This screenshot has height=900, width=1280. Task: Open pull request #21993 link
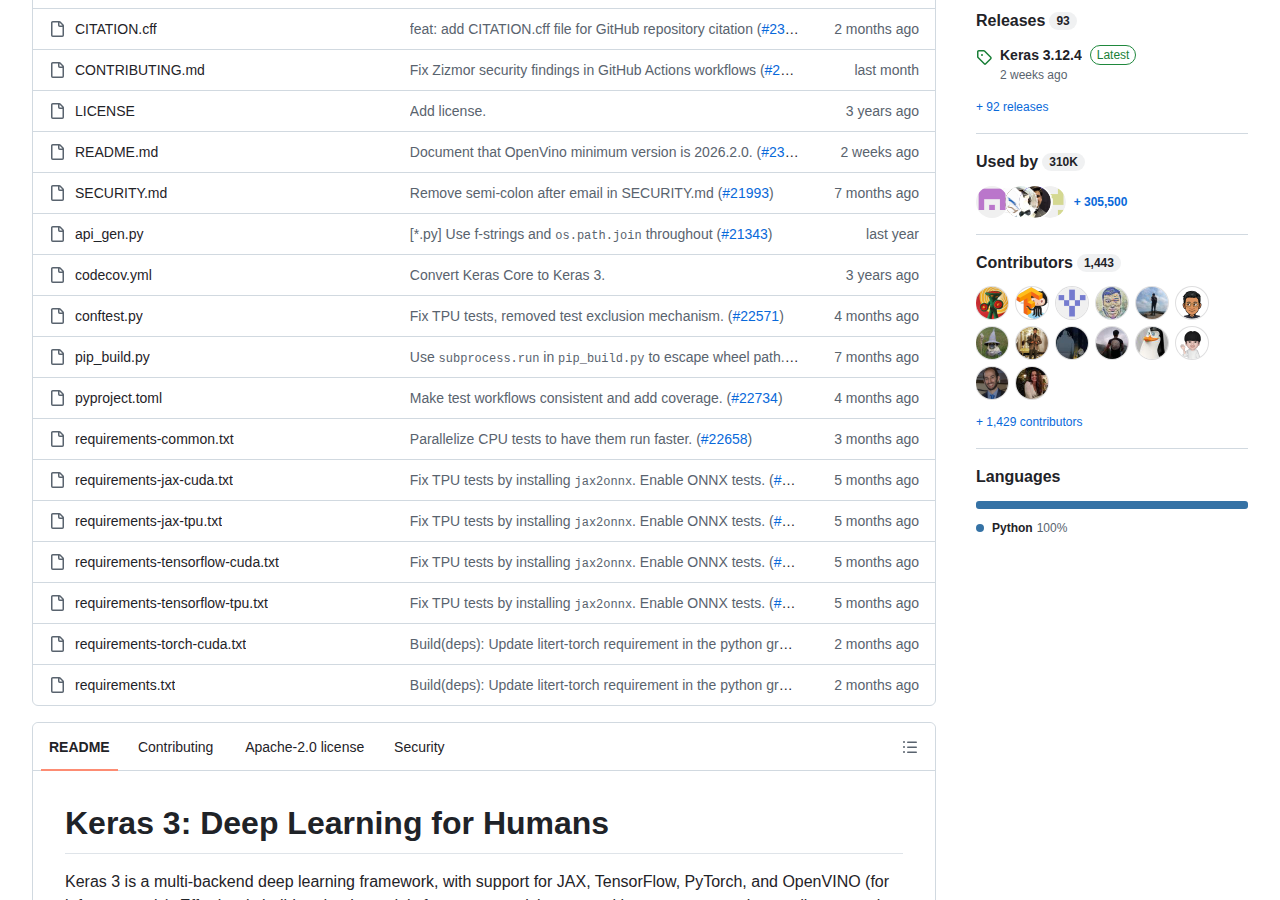746,193
